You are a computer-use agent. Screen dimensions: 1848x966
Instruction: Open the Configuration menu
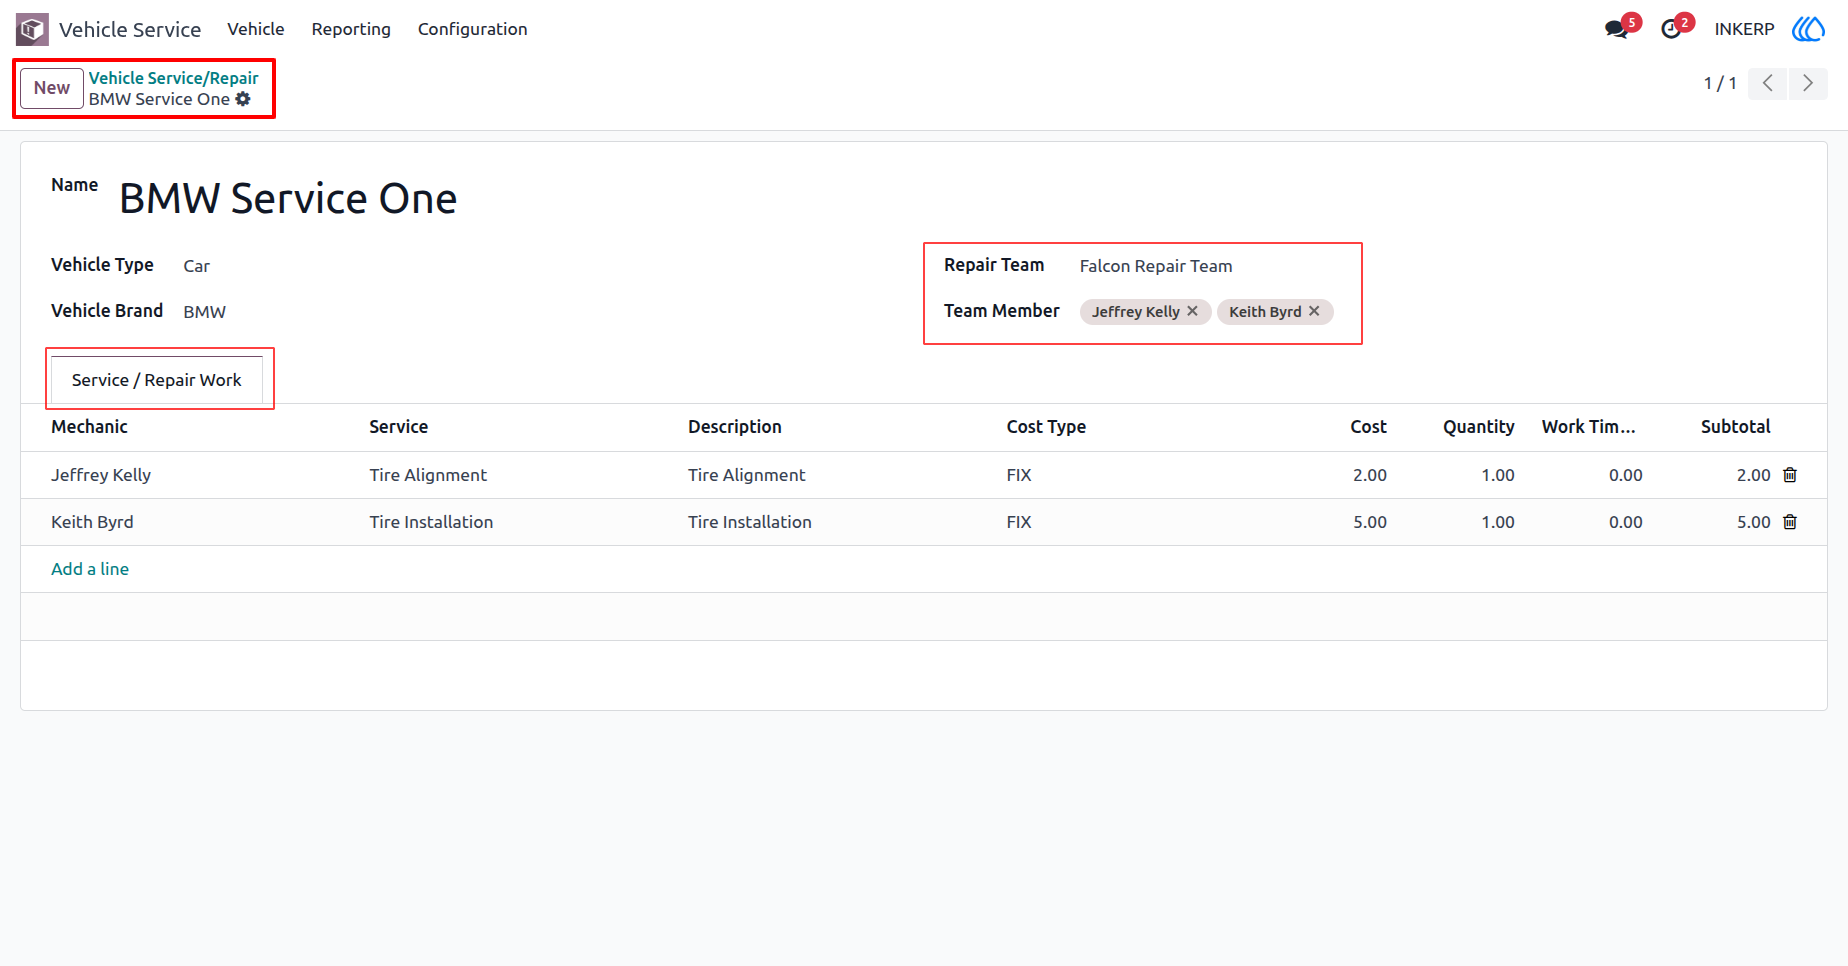pos(472,29)
